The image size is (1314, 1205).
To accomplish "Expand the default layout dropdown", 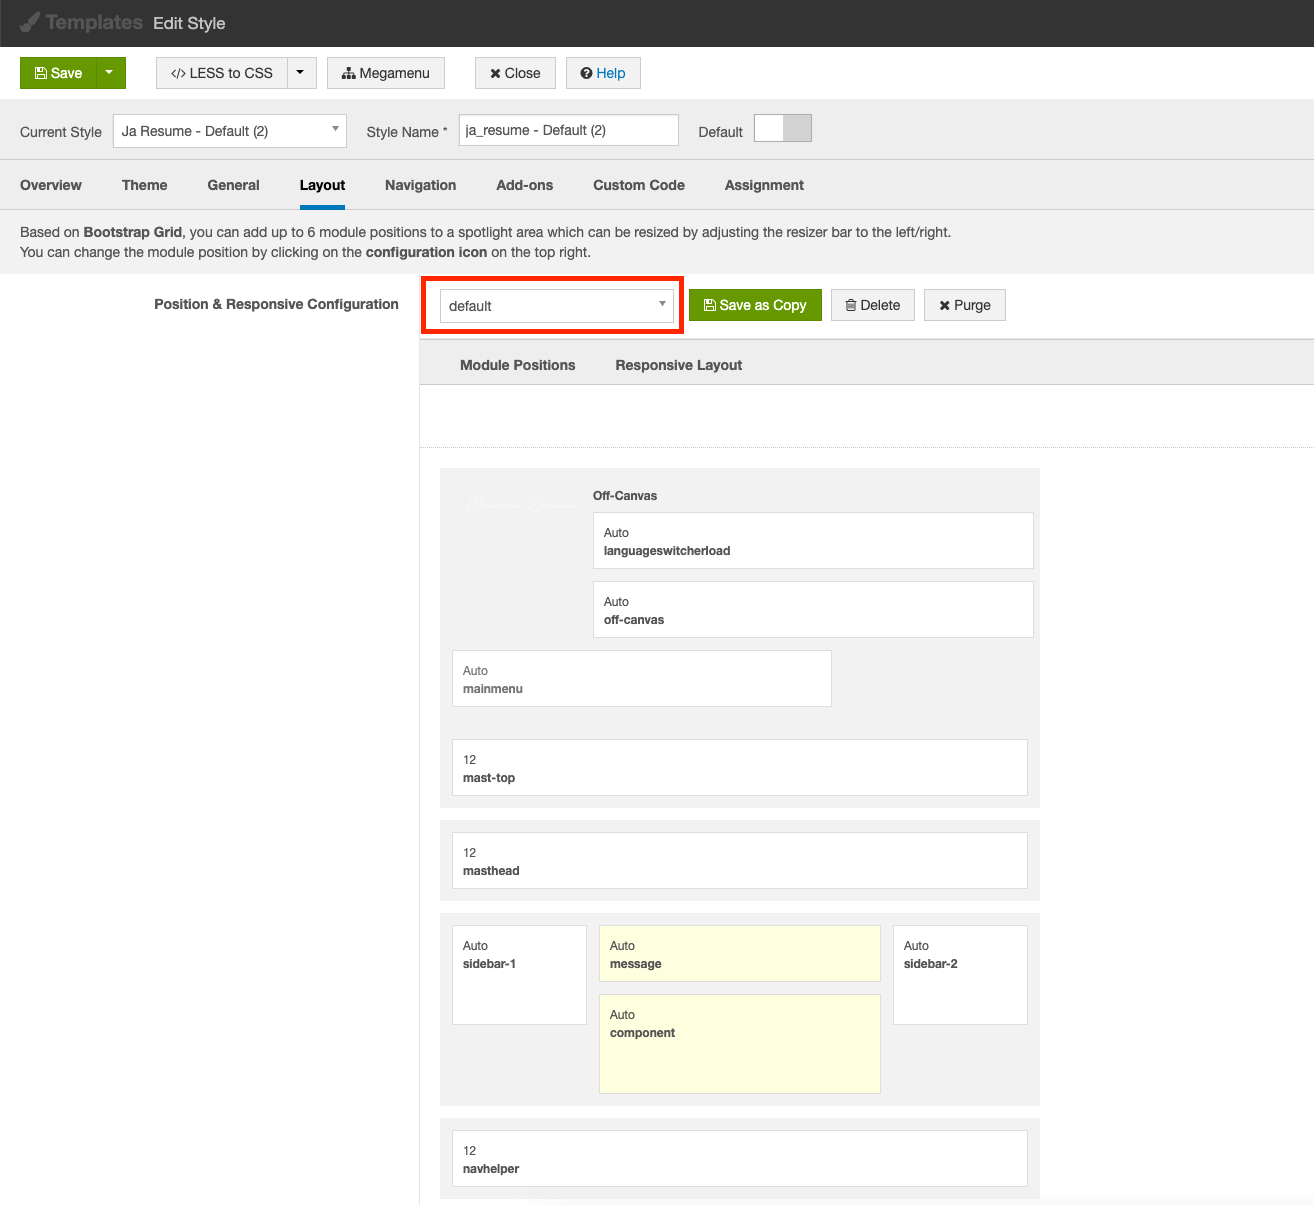I will click(x=556, y=306).
